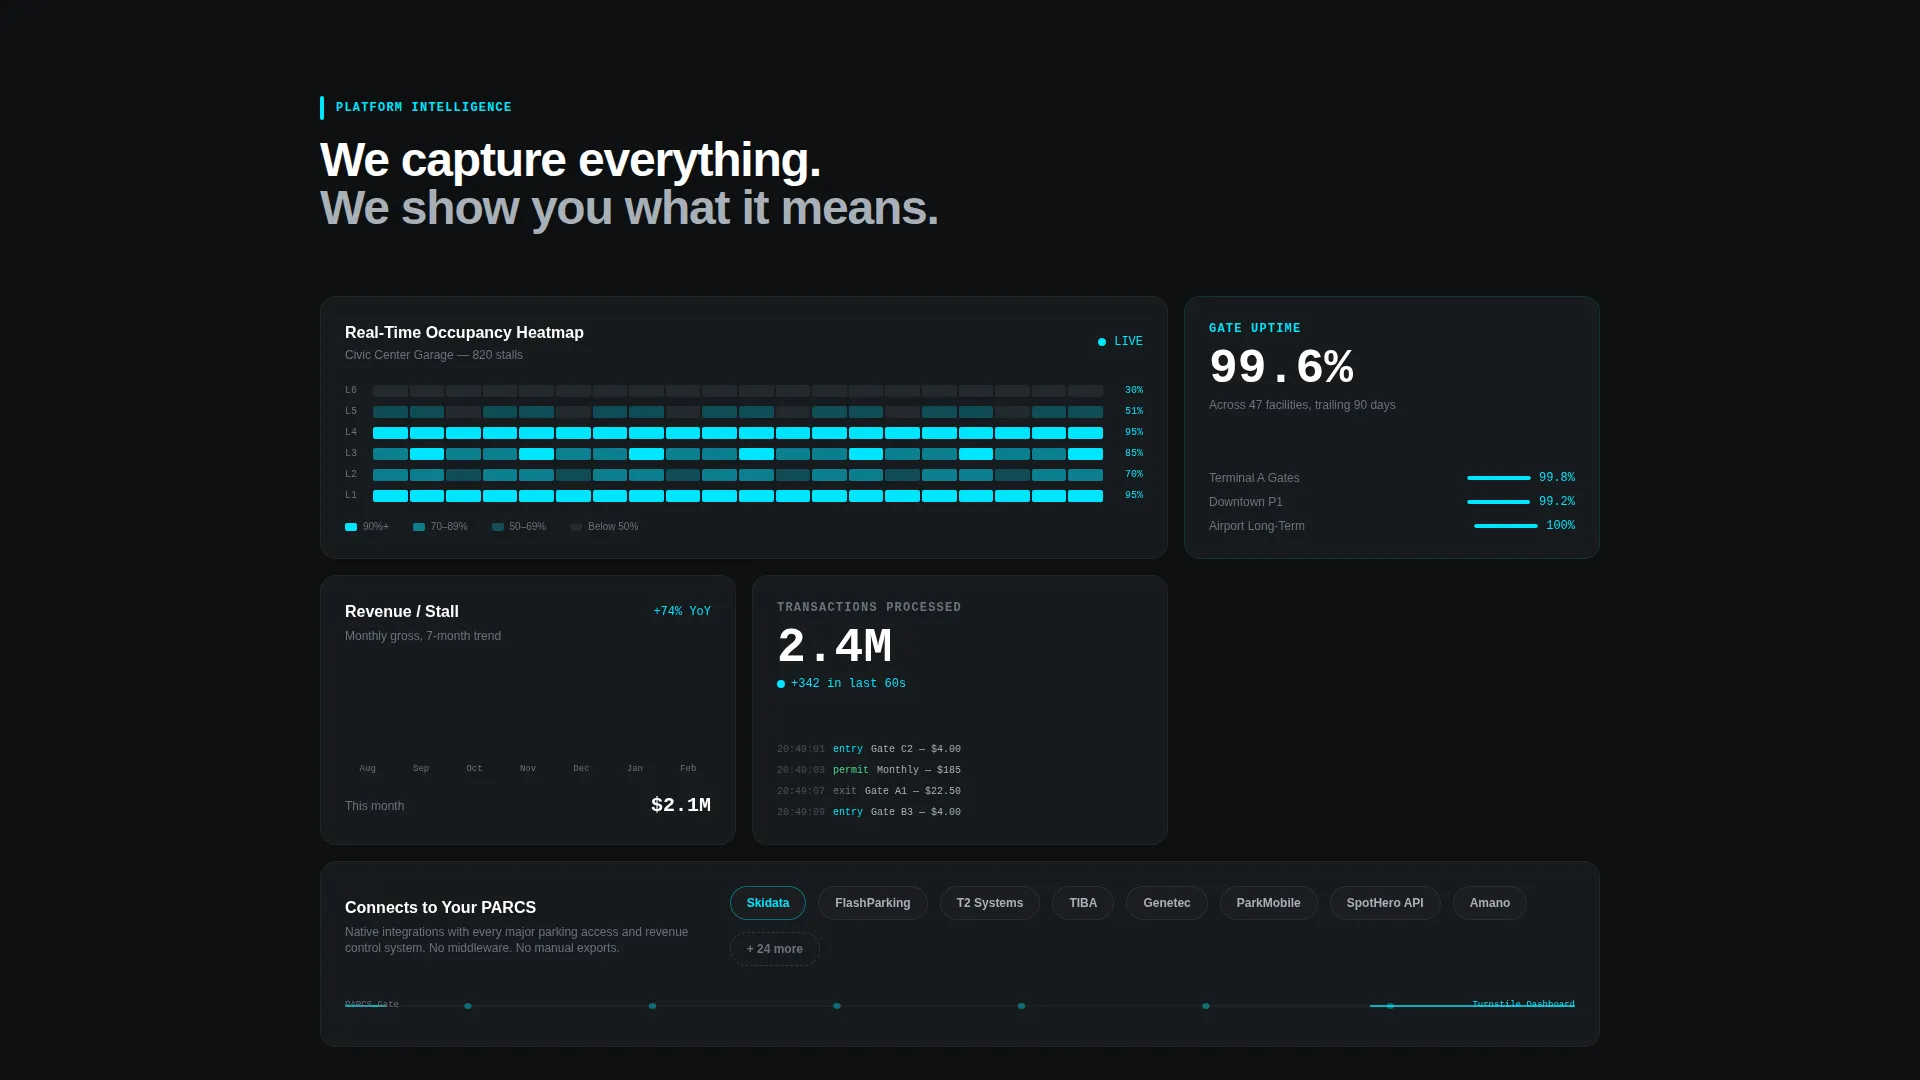
Task: Click the 'We capture everything.' headline
Action: pyautogui.click(x=570, y=160)
